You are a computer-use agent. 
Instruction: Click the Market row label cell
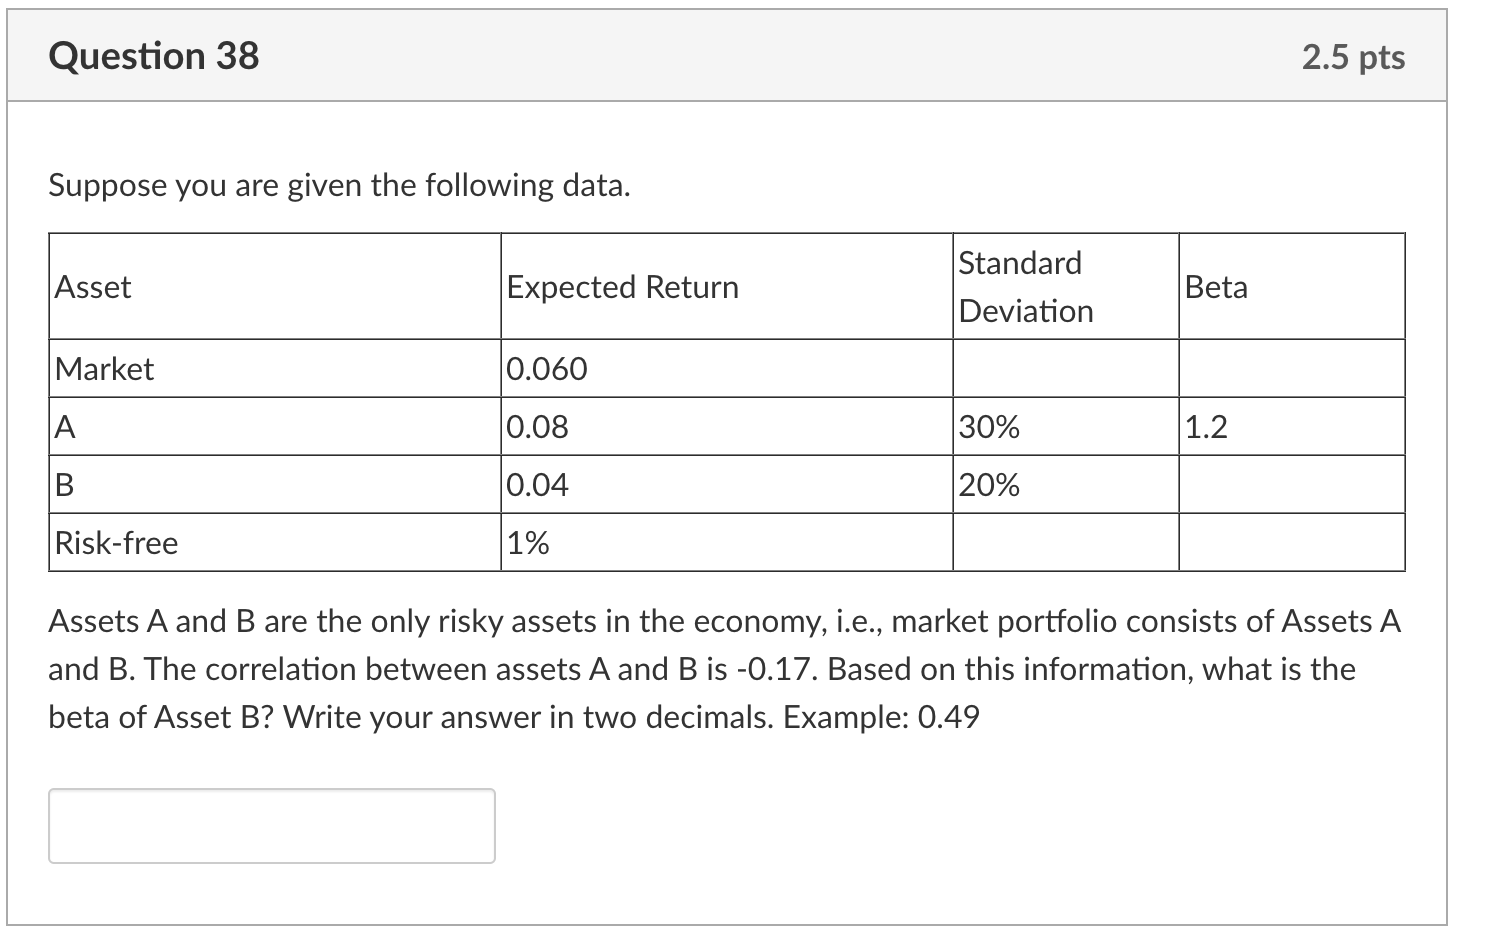click(x=275, y=369)
